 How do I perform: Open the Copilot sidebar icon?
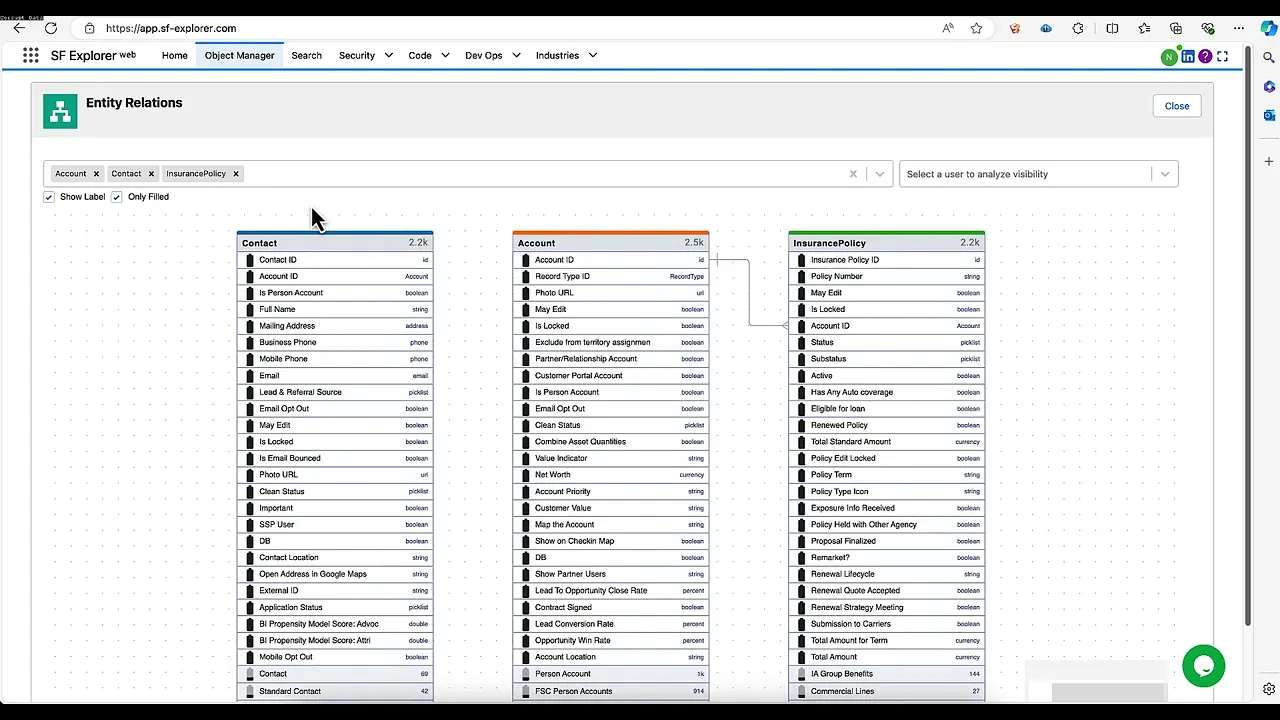click(x=1268, y=28)
